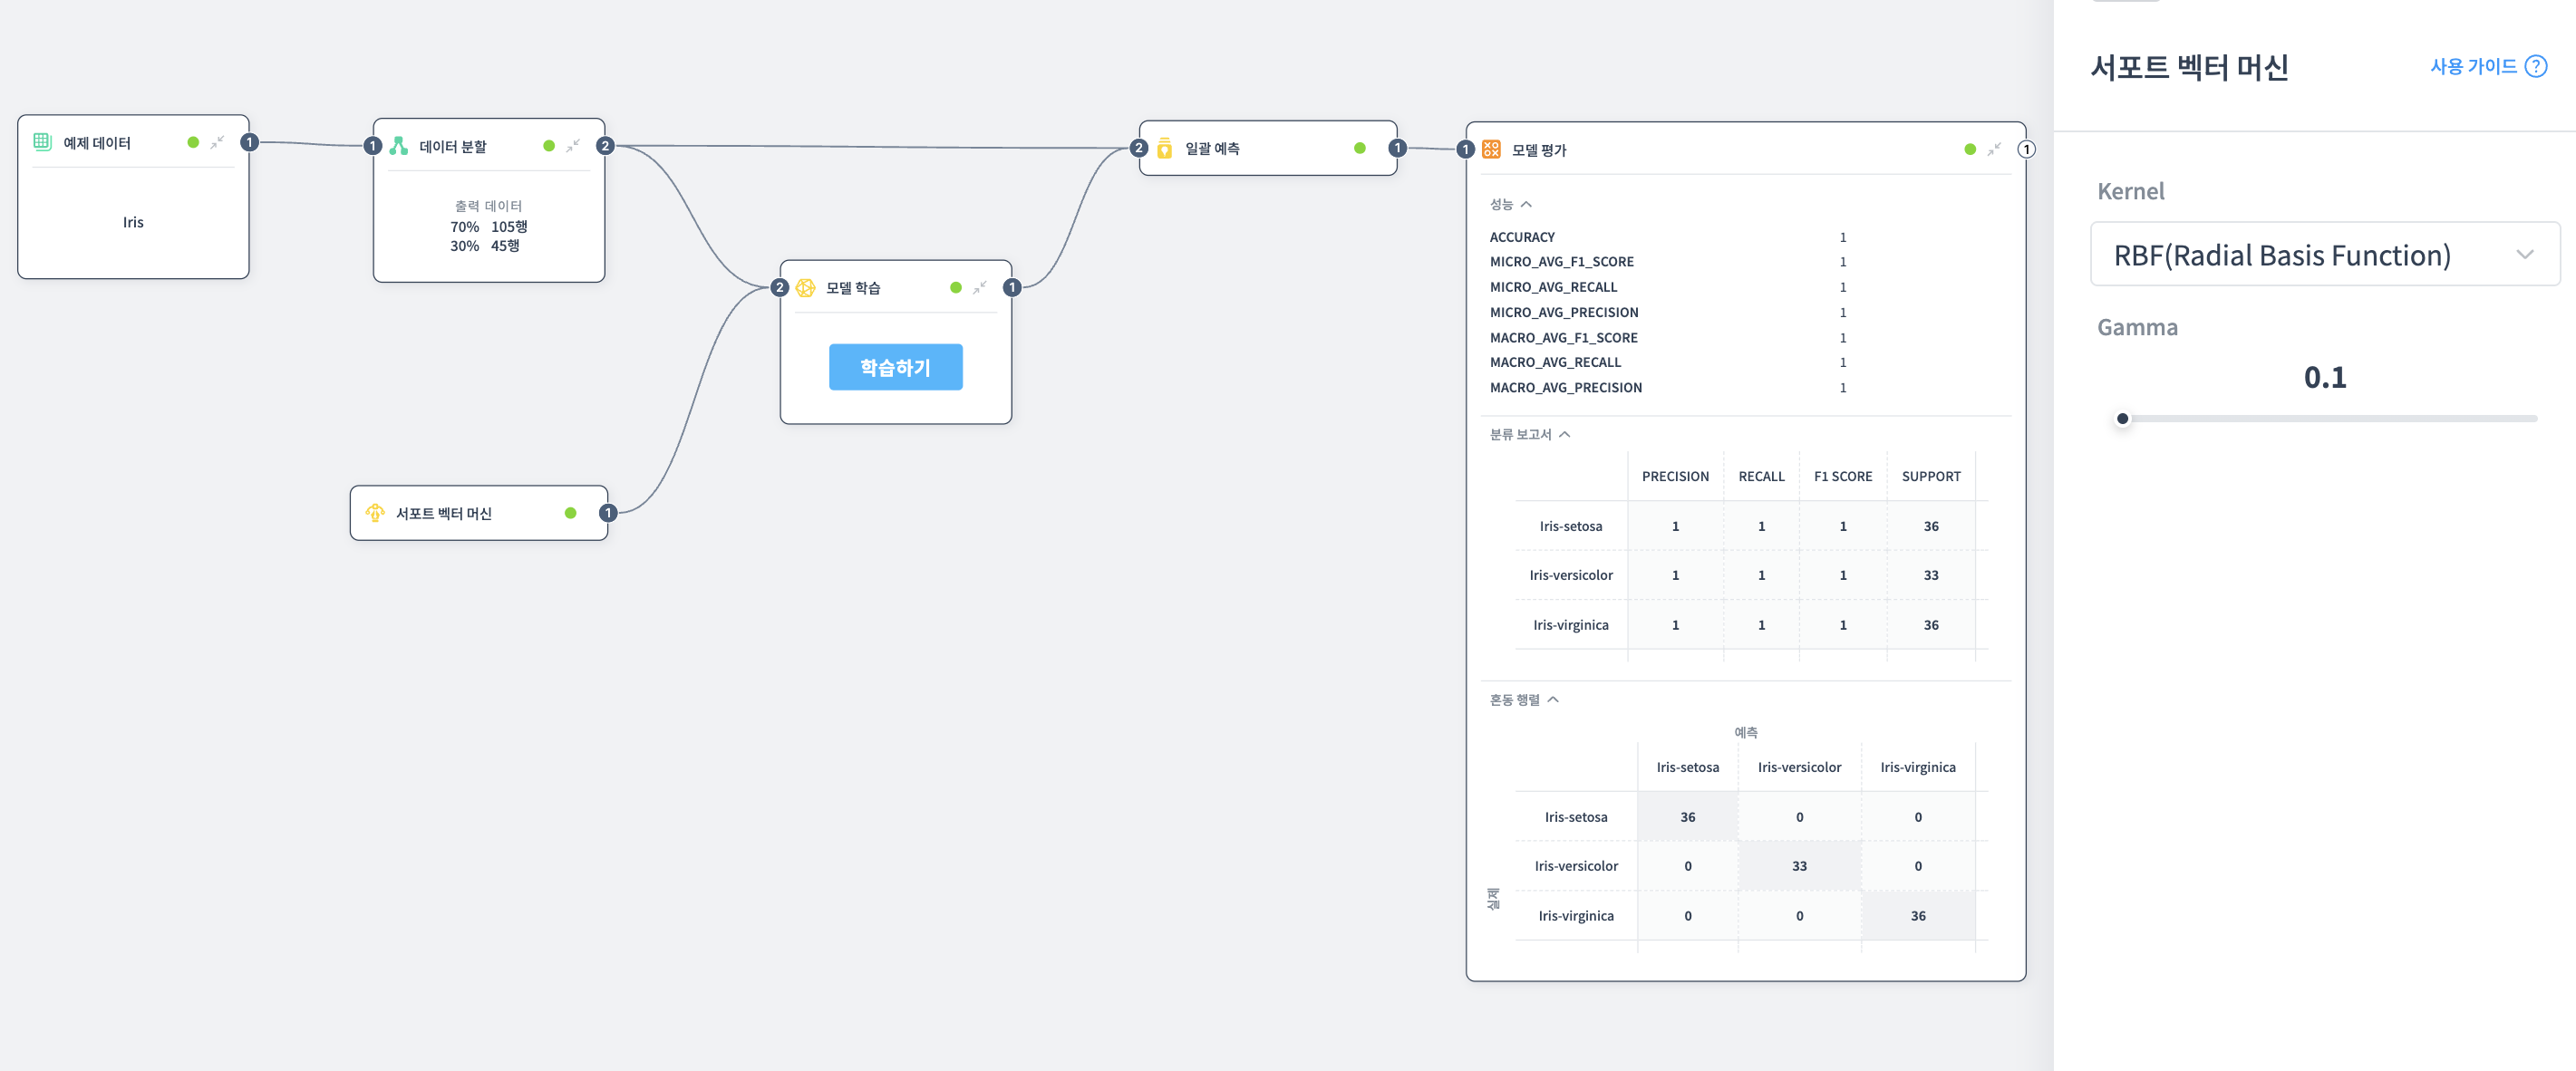Shrink the 데이터 분할 node
The width and height of the screenshot is (2576, 1071).
573,146
